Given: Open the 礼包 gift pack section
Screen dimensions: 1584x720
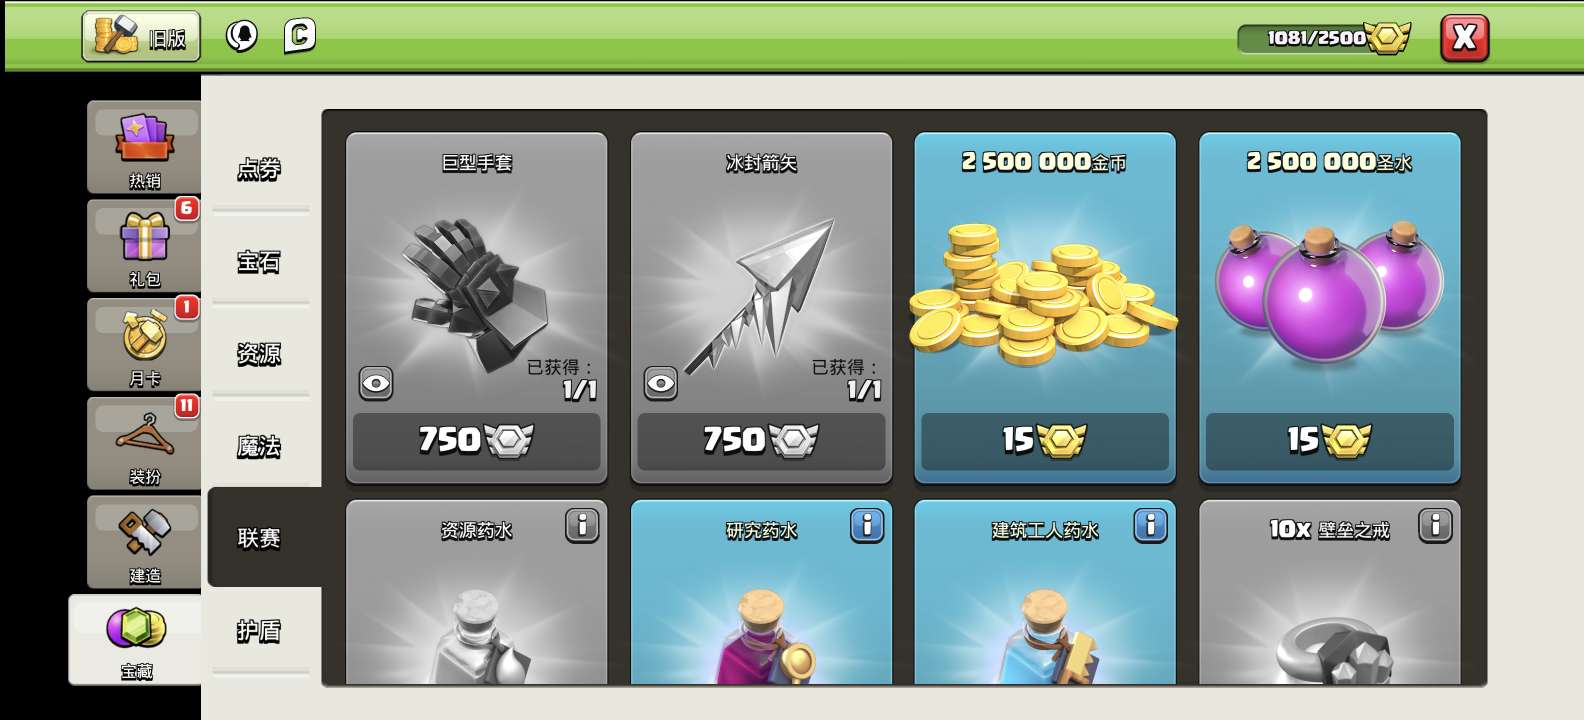Looking at the screenshot, I should pyautogui.click(x=144, y=246).
